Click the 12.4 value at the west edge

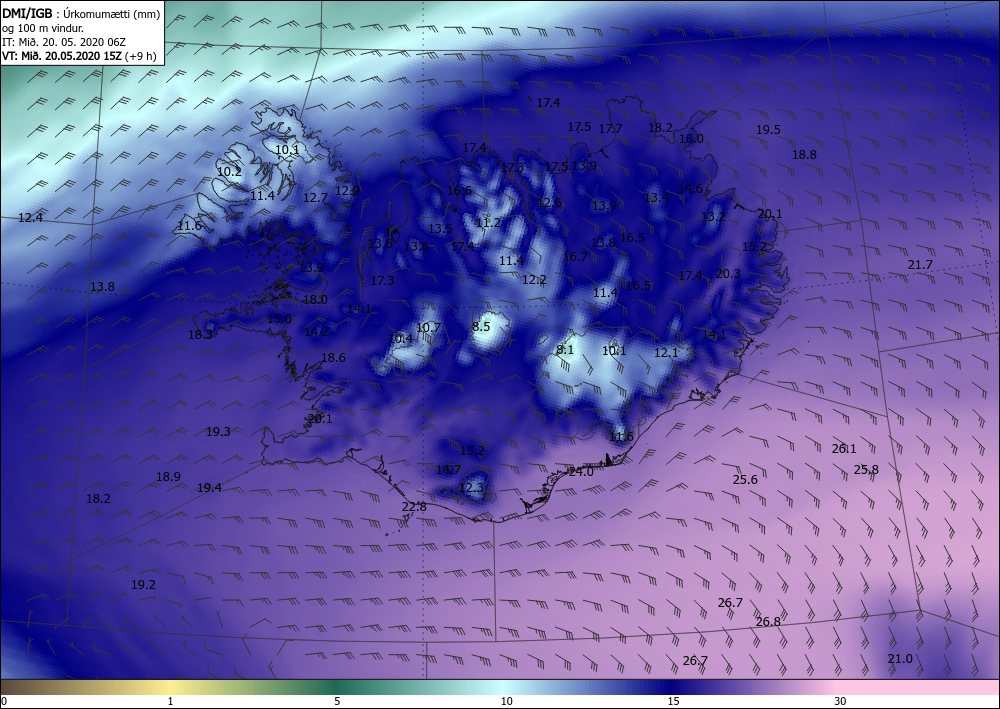31,218
